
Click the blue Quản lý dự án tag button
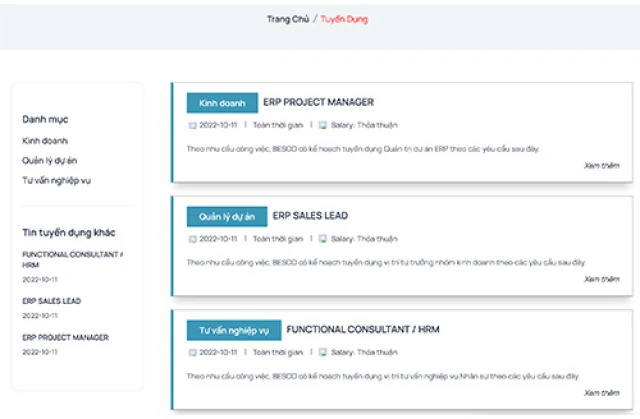tap(227, 216)
